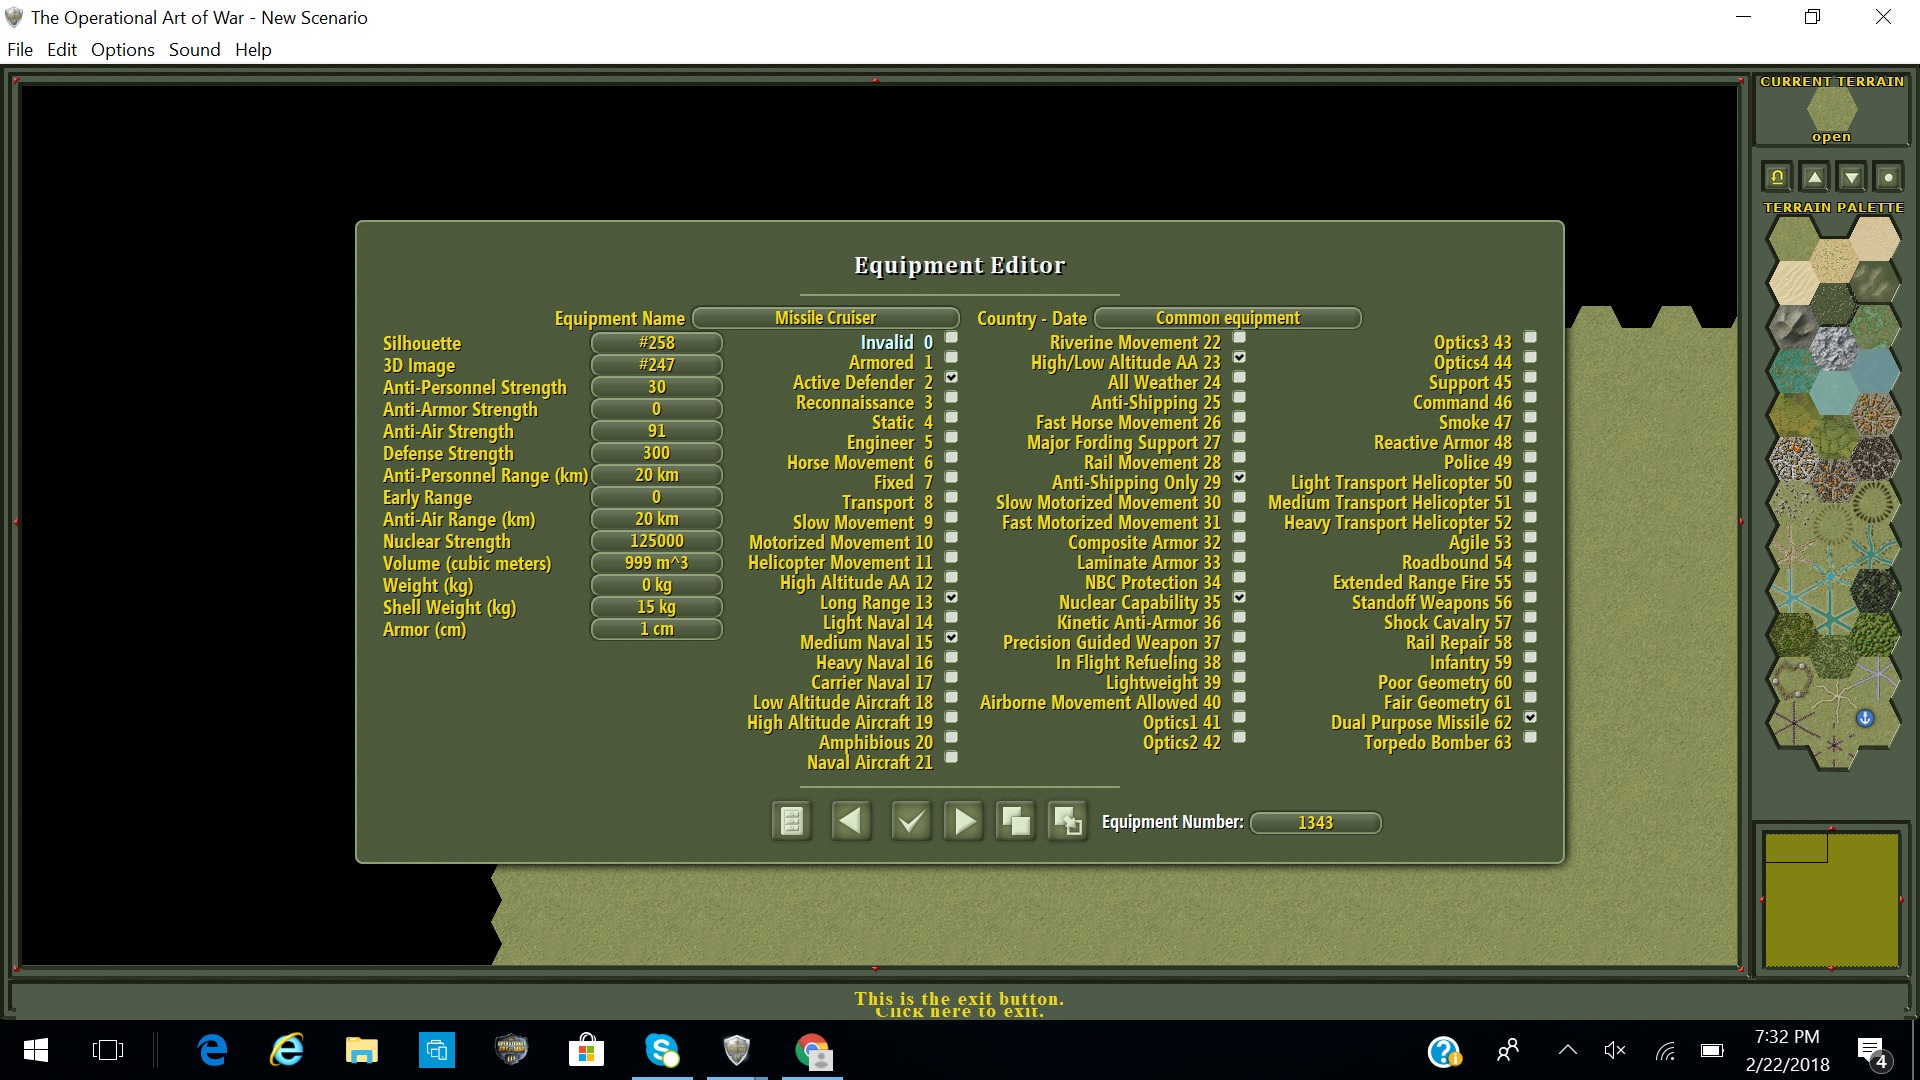Image resolution: width=1920 pixels, height=1080 pixels.
Task: Uncheck the Active Defender 2 checkbox
Action: [x=951, y=377]
